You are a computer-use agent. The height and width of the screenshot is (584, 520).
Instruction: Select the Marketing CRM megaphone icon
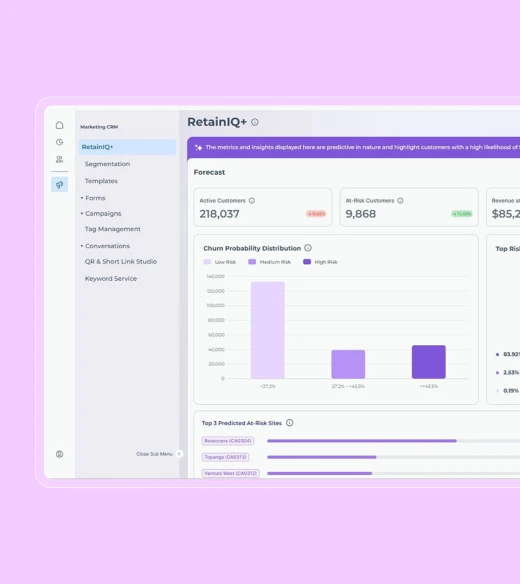click(x=59, y=184)
